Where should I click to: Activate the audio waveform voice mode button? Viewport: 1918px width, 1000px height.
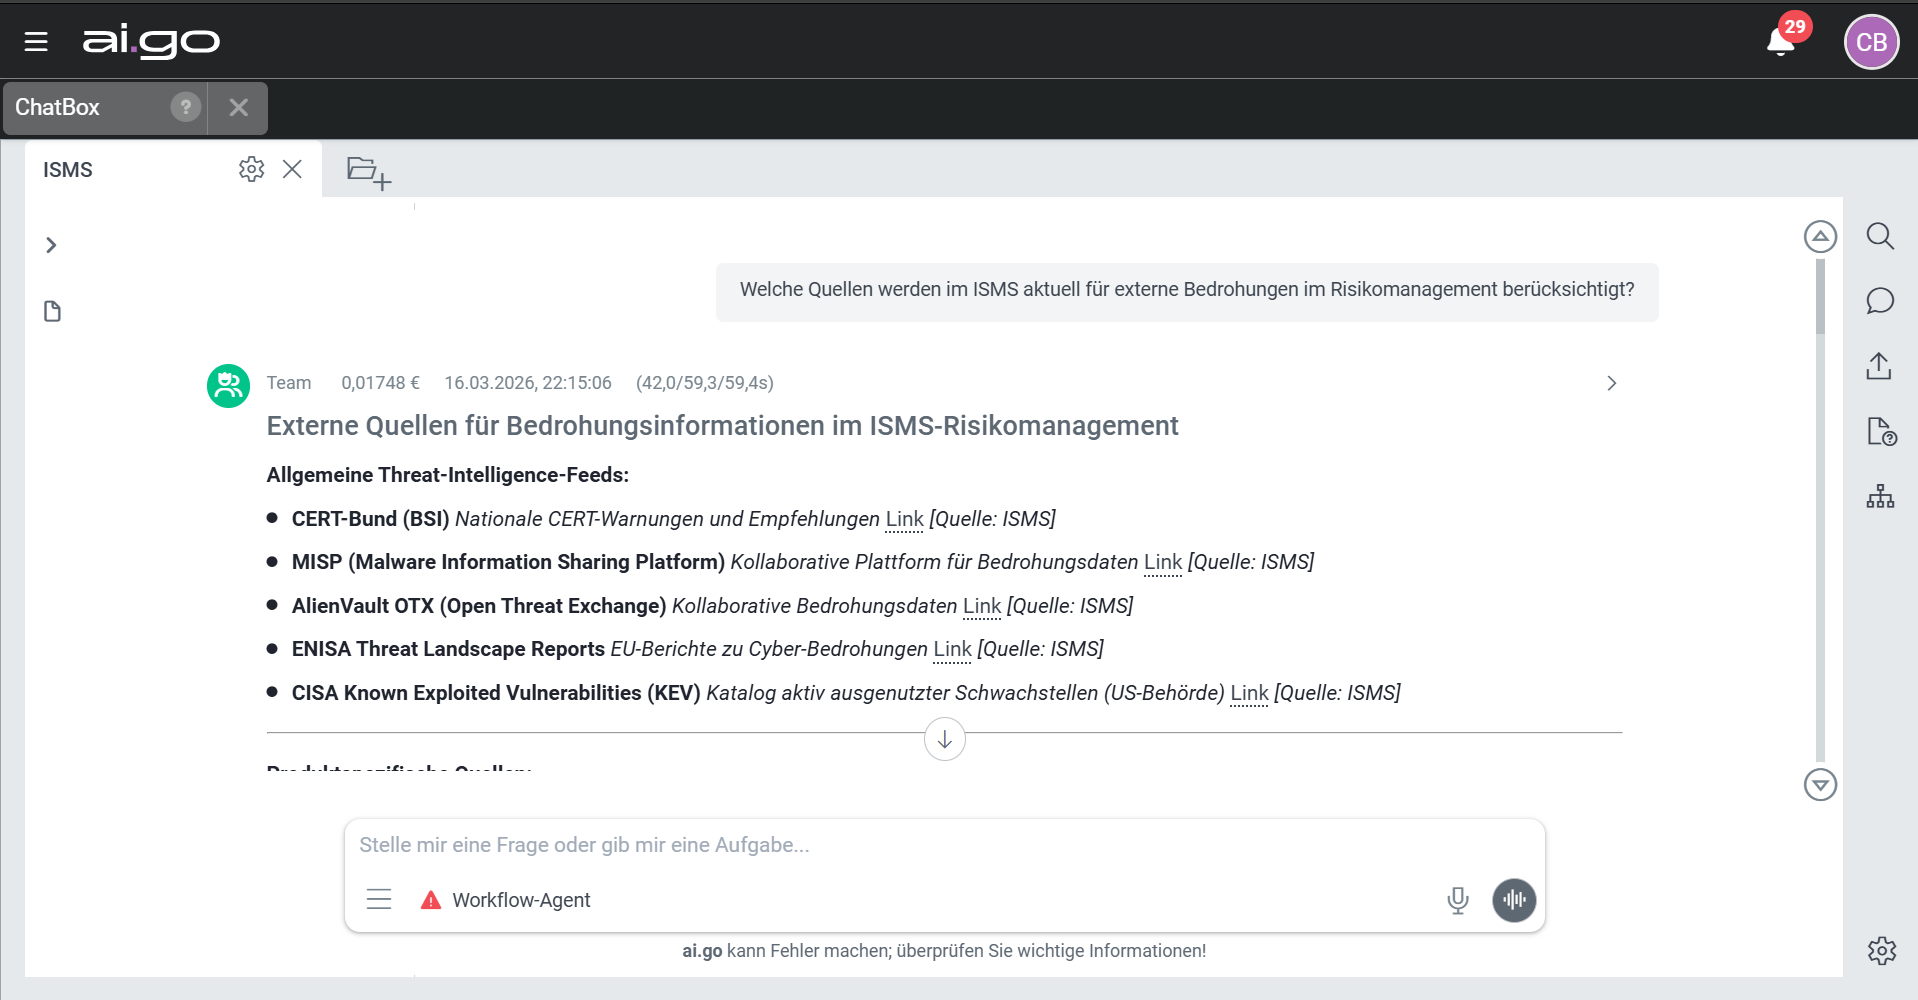(1514, 900)
